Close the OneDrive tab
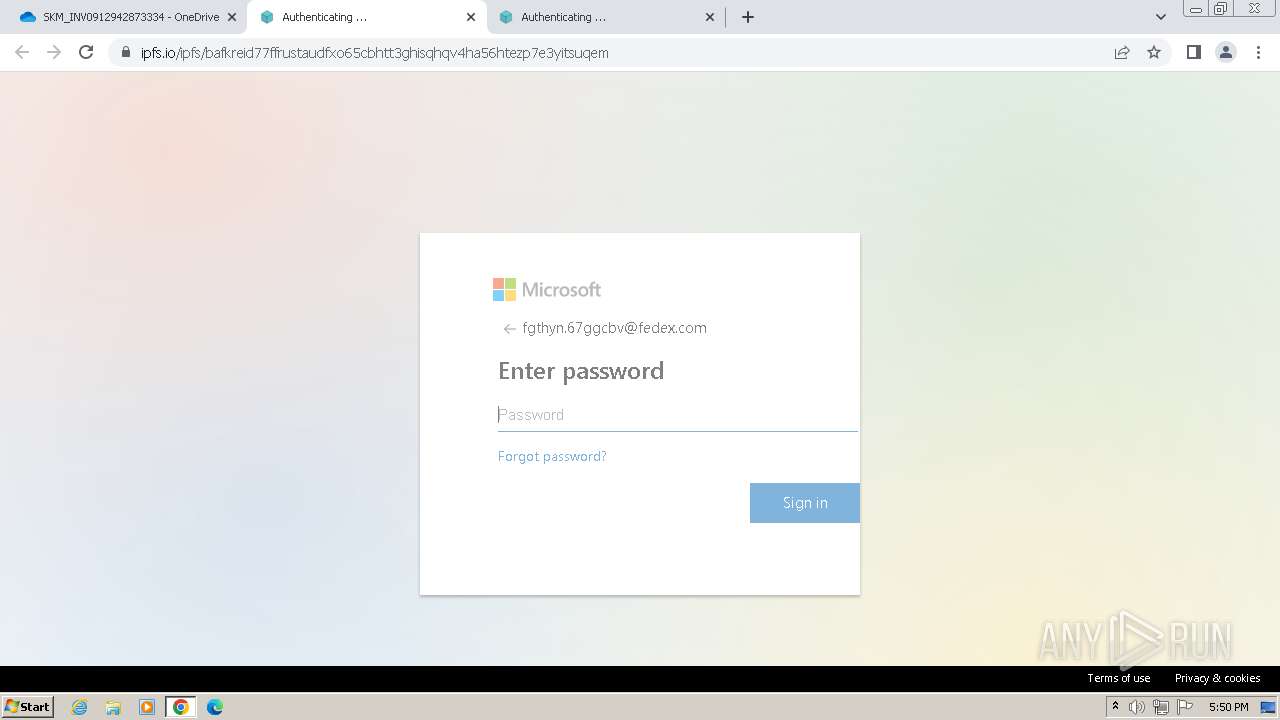 click(232, 17)
